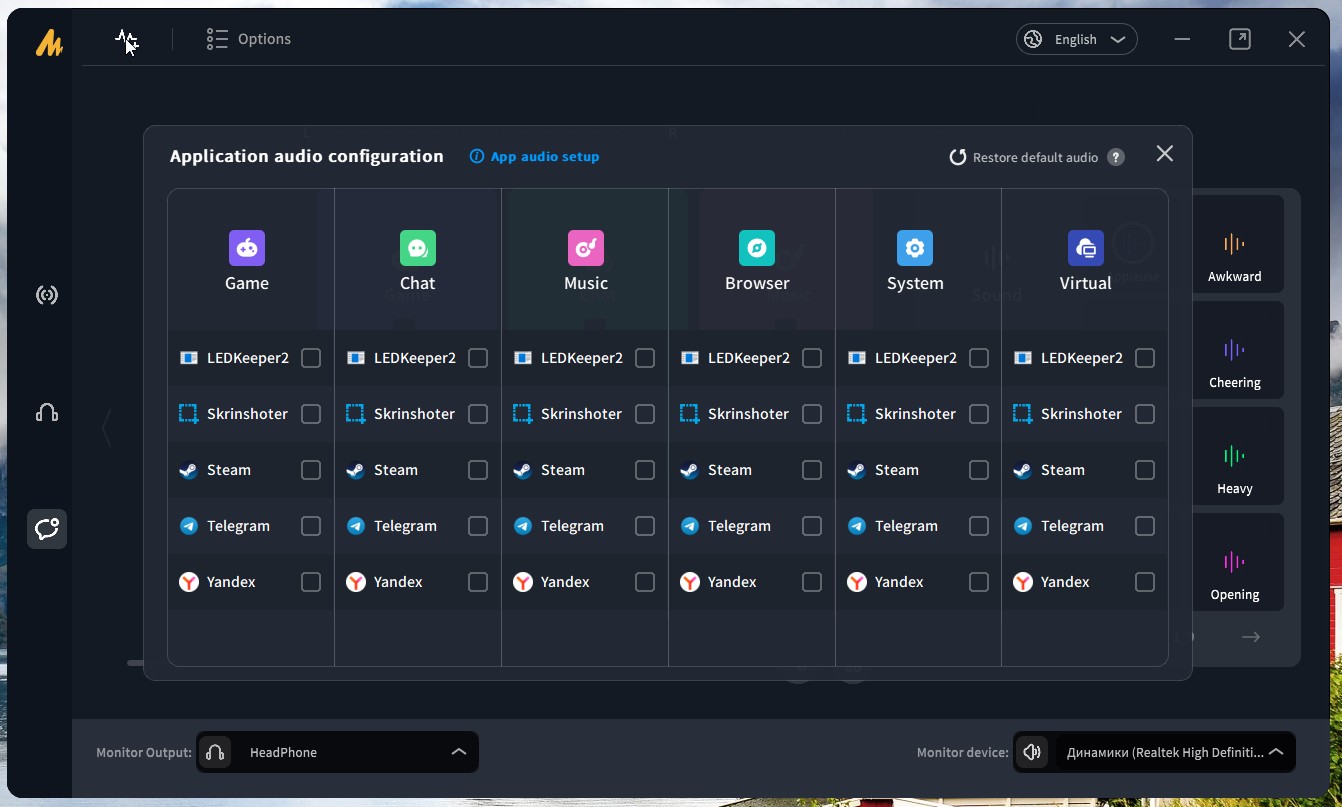Check LEDKeeper2 in Virtual column
Viewport: 1342px width, 807px height.
[1145, 358]
